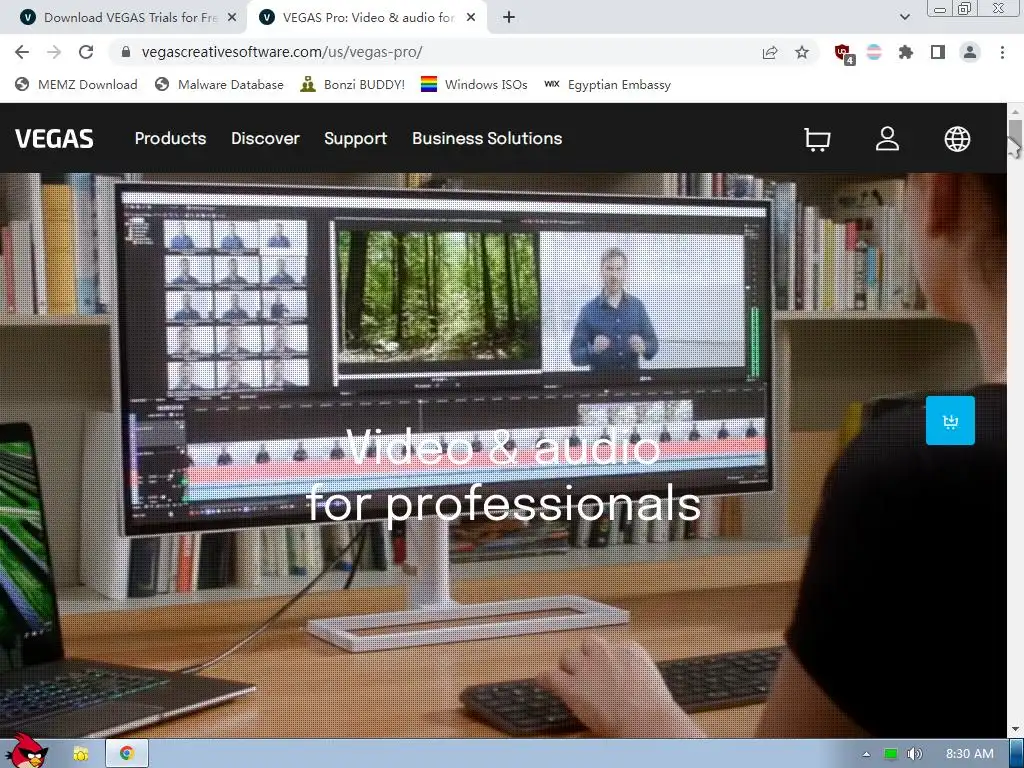1024x768 pixels.
Task: Open the volume speaker tray icon
Action: click(915, 754)
